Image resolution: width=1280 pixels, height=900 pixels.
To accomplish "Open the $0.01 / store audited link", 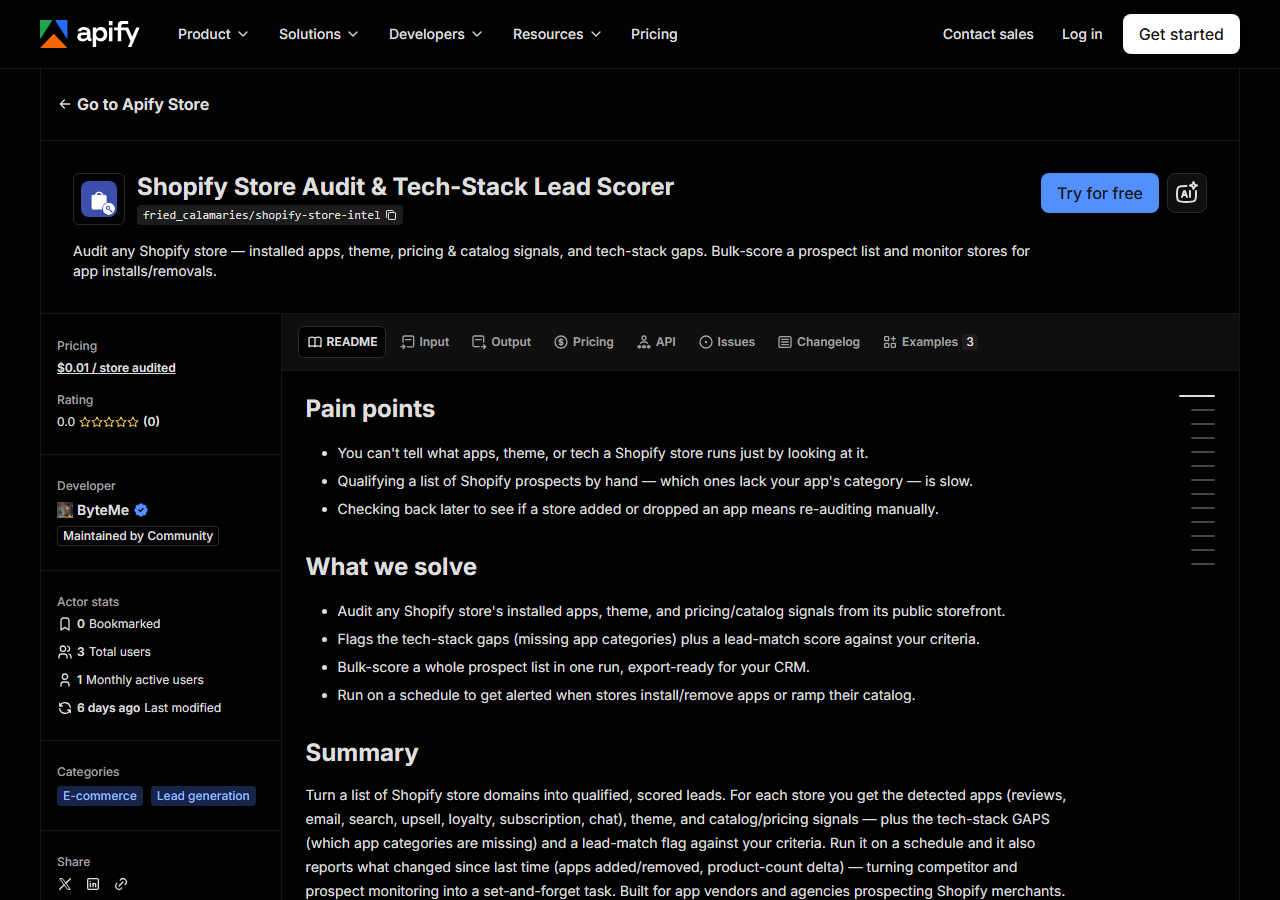I will tap(116, 368).
